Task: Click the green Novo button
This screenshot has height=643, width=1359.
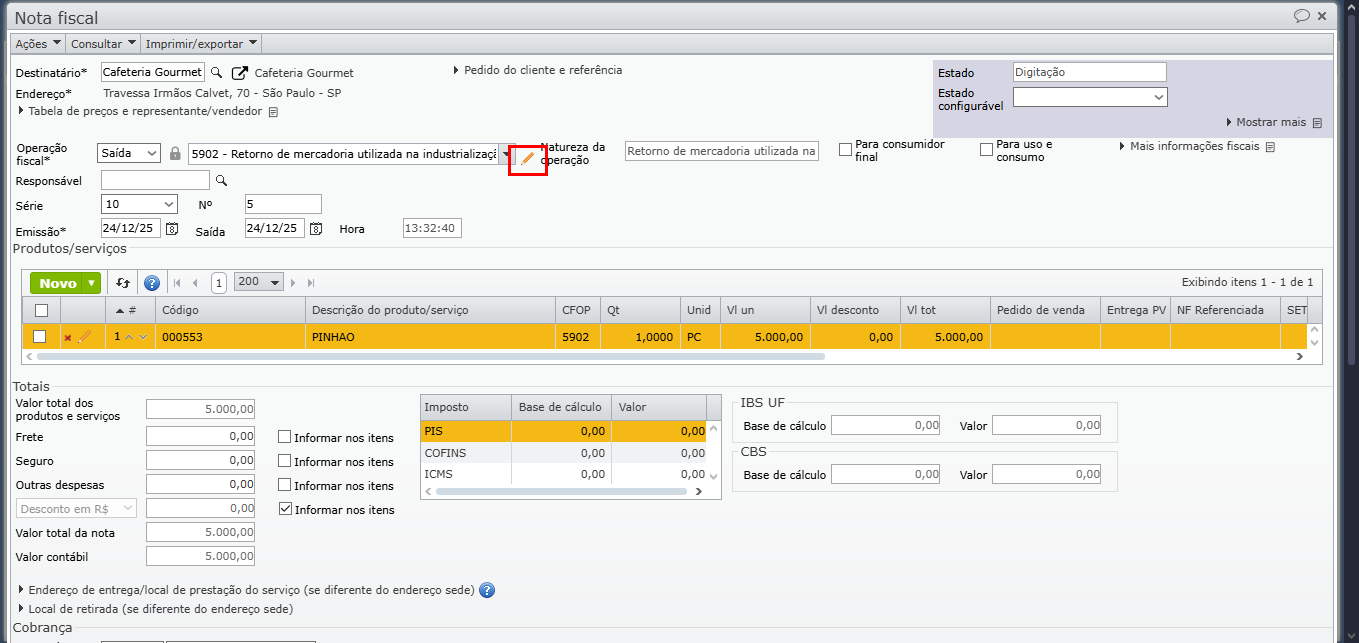Action: coord(57,283)
